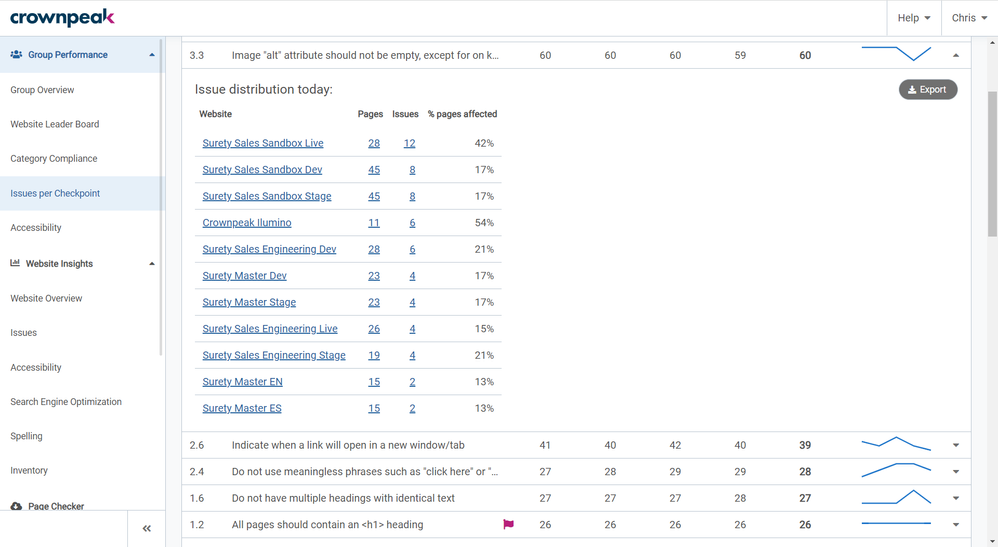Viewport: 998px width, 547px height.
Task: Open Accessibility under Group Performance
Action: click(x=36, y=227)
